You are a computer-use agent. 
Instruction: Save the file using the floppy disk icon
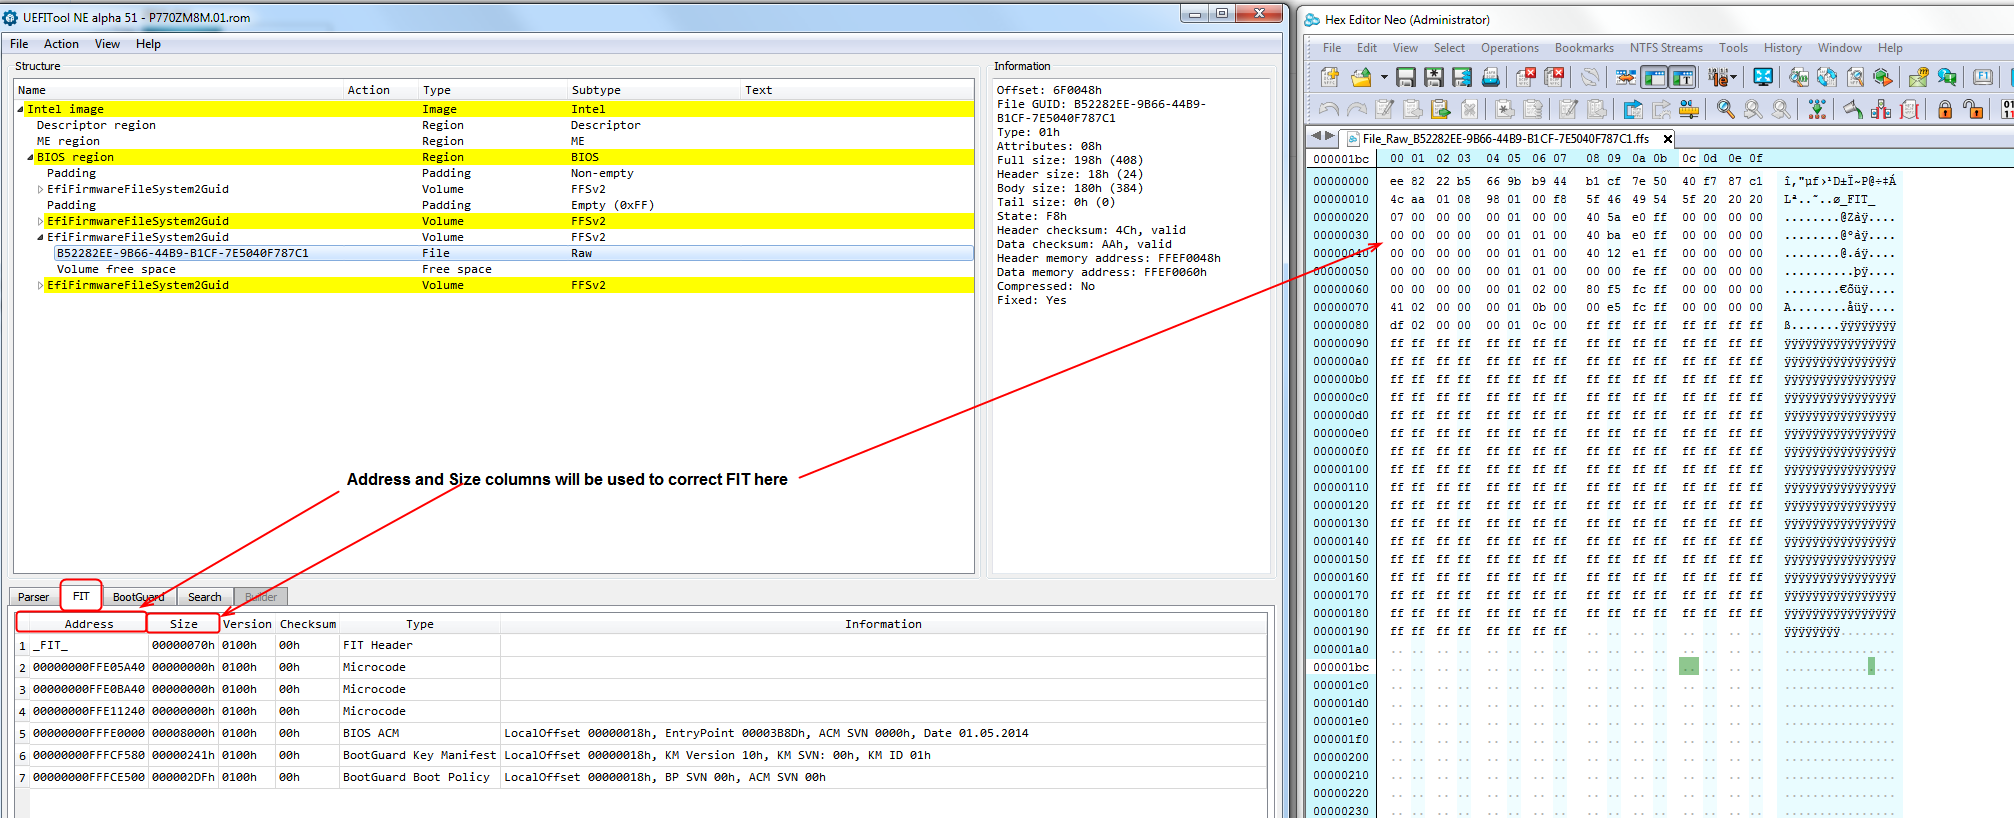point(1405,77)
